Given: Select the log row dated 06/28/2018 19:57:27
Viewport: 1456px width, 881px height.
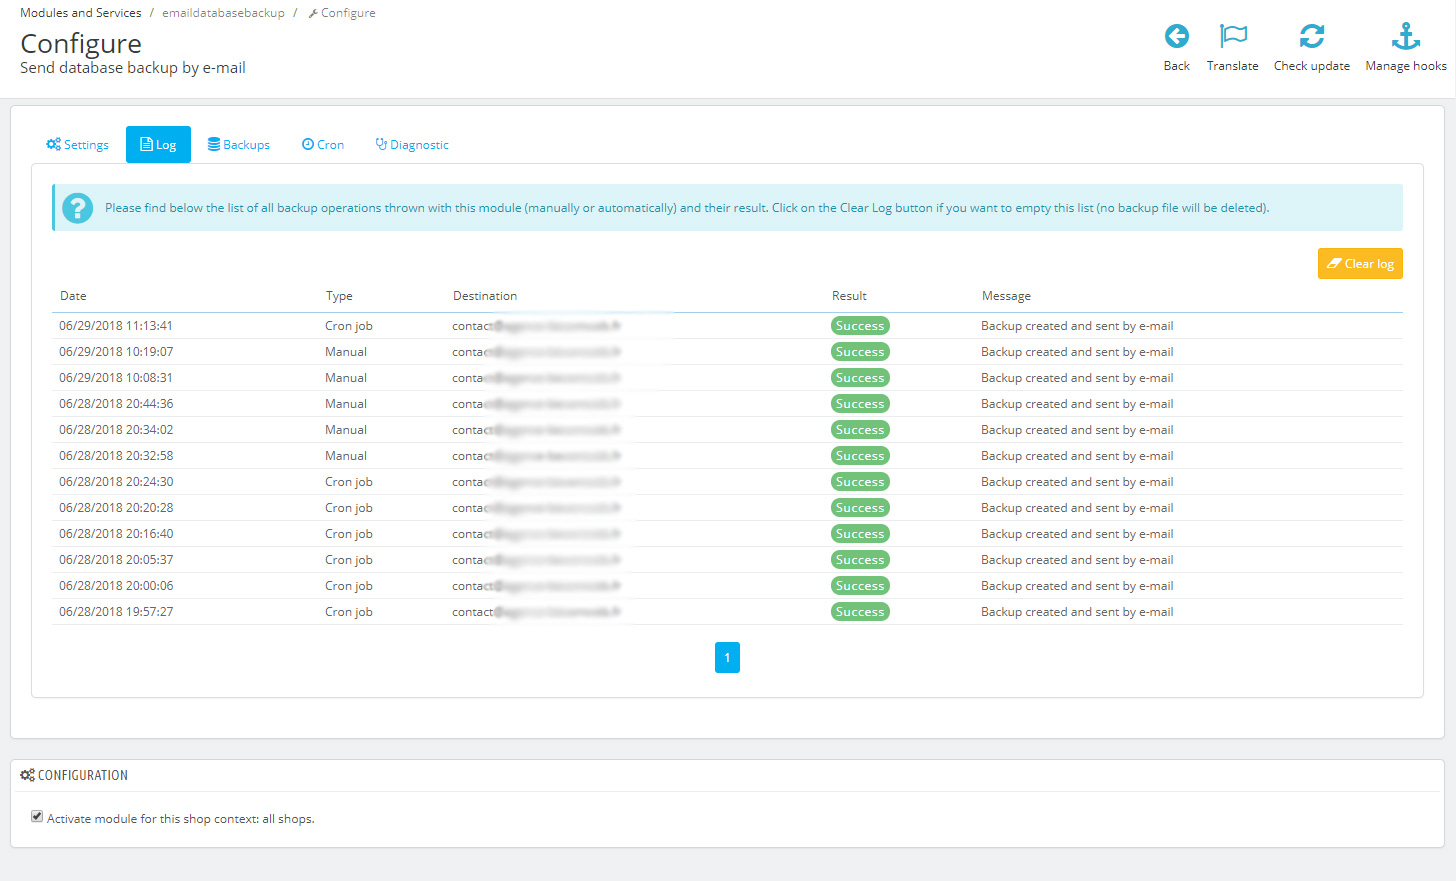Looking at the screenshot, I should click(116, 612).
